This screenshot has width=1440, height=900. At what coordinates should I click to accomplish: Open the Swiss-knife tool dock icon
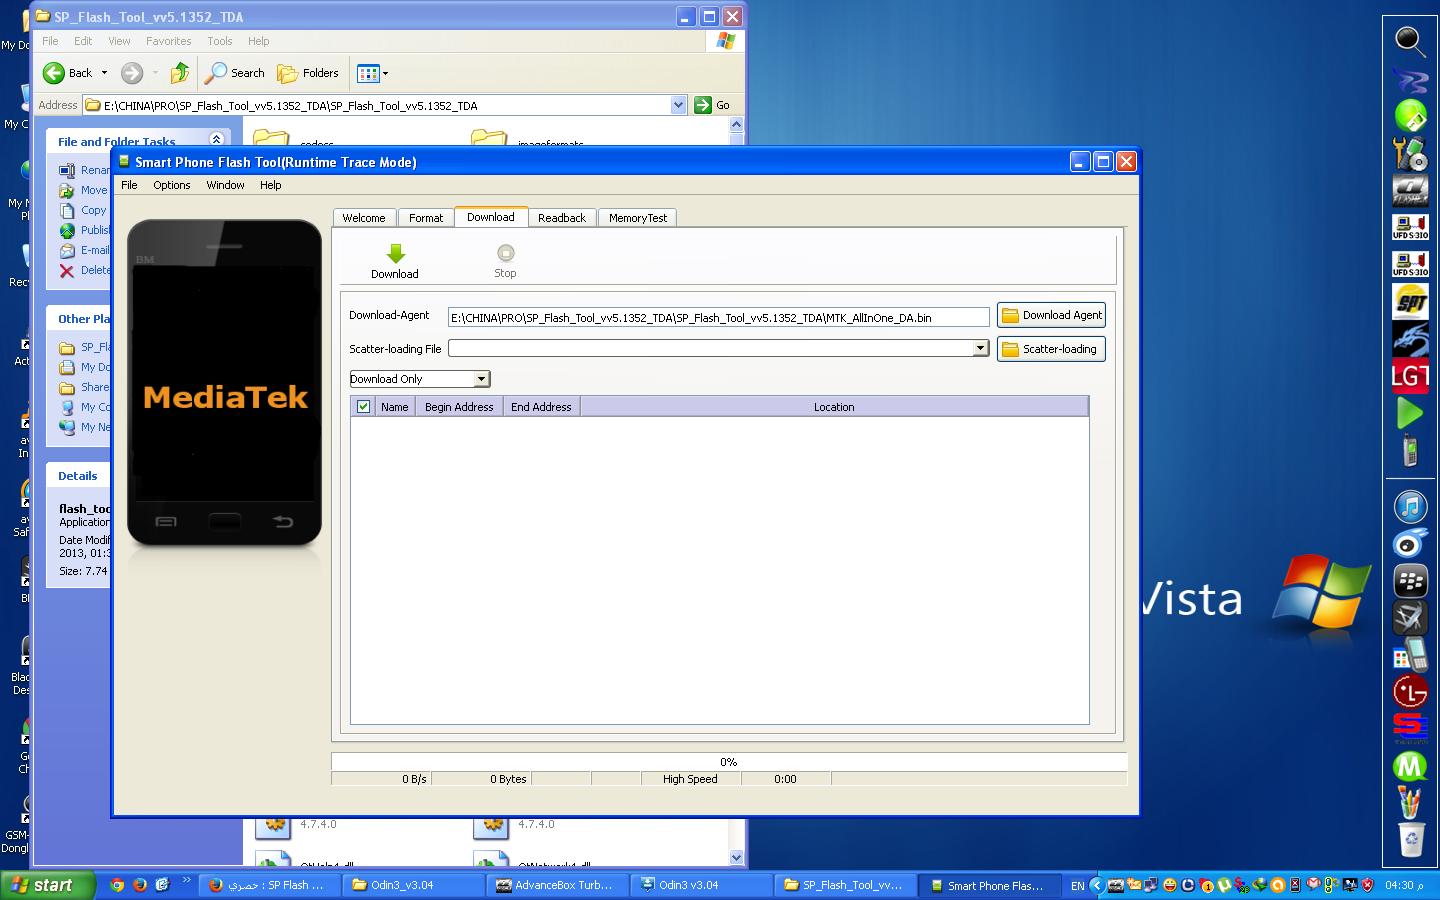click(x=1410, y=617)
